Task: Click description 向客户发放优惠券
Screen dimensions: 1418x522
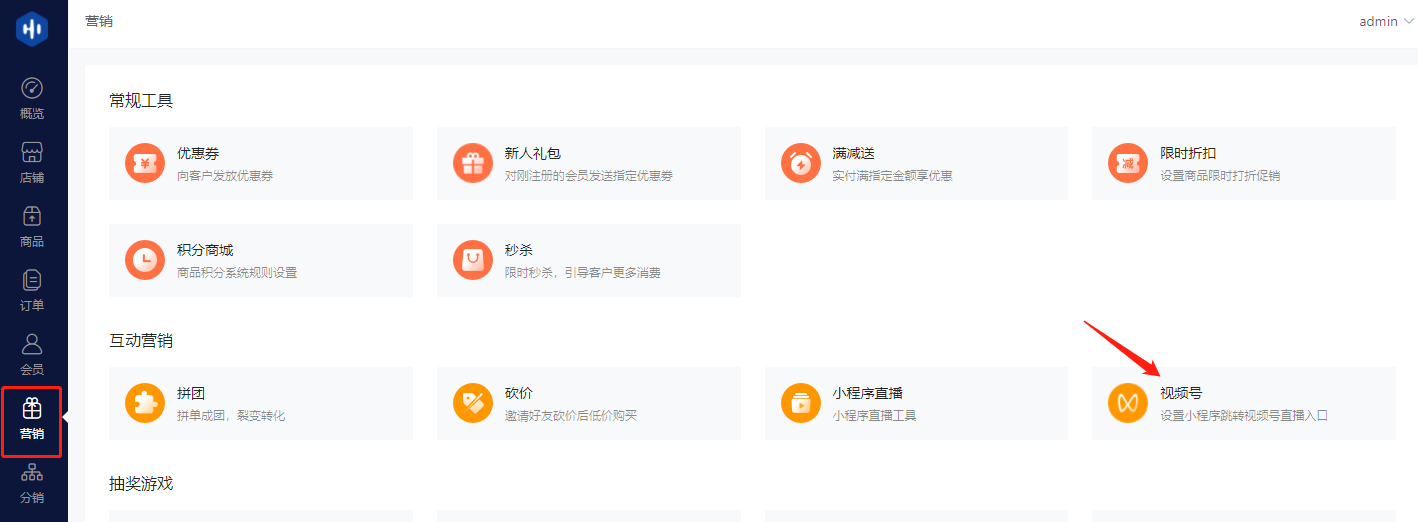Action: pos(225,176)
